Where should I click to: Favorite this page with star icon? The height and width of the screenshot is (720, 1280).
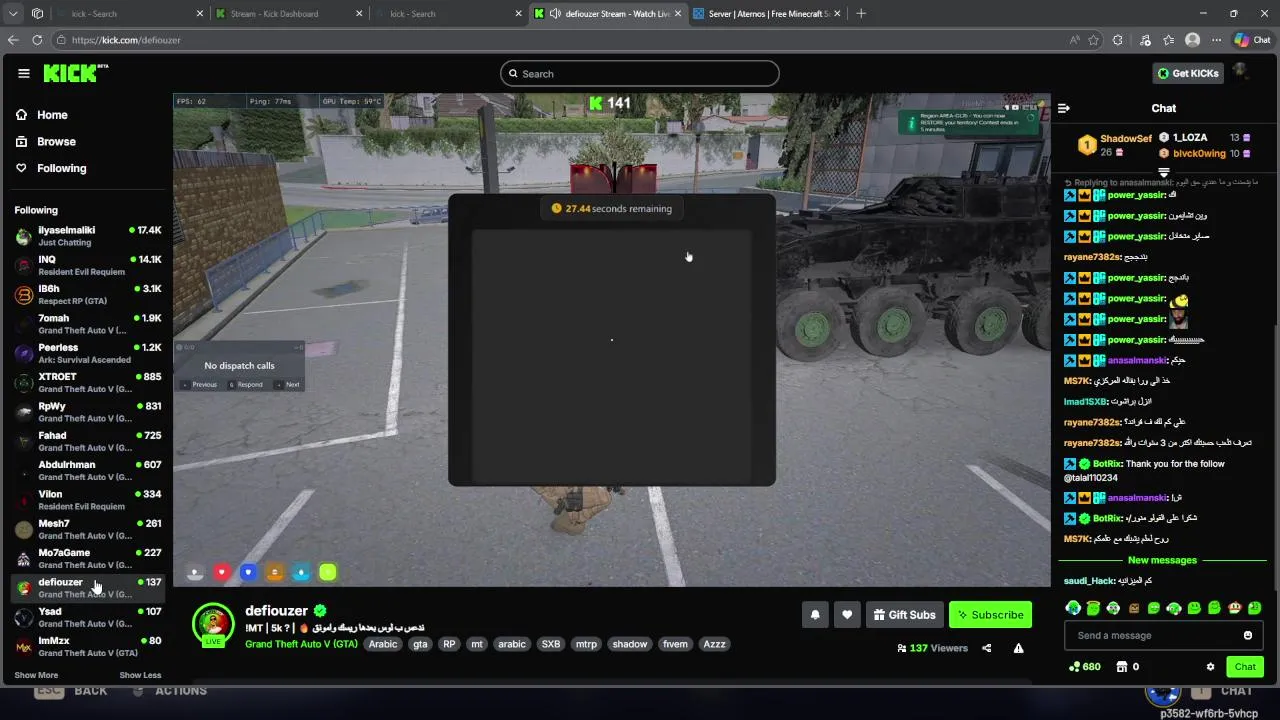[1094, 40]
